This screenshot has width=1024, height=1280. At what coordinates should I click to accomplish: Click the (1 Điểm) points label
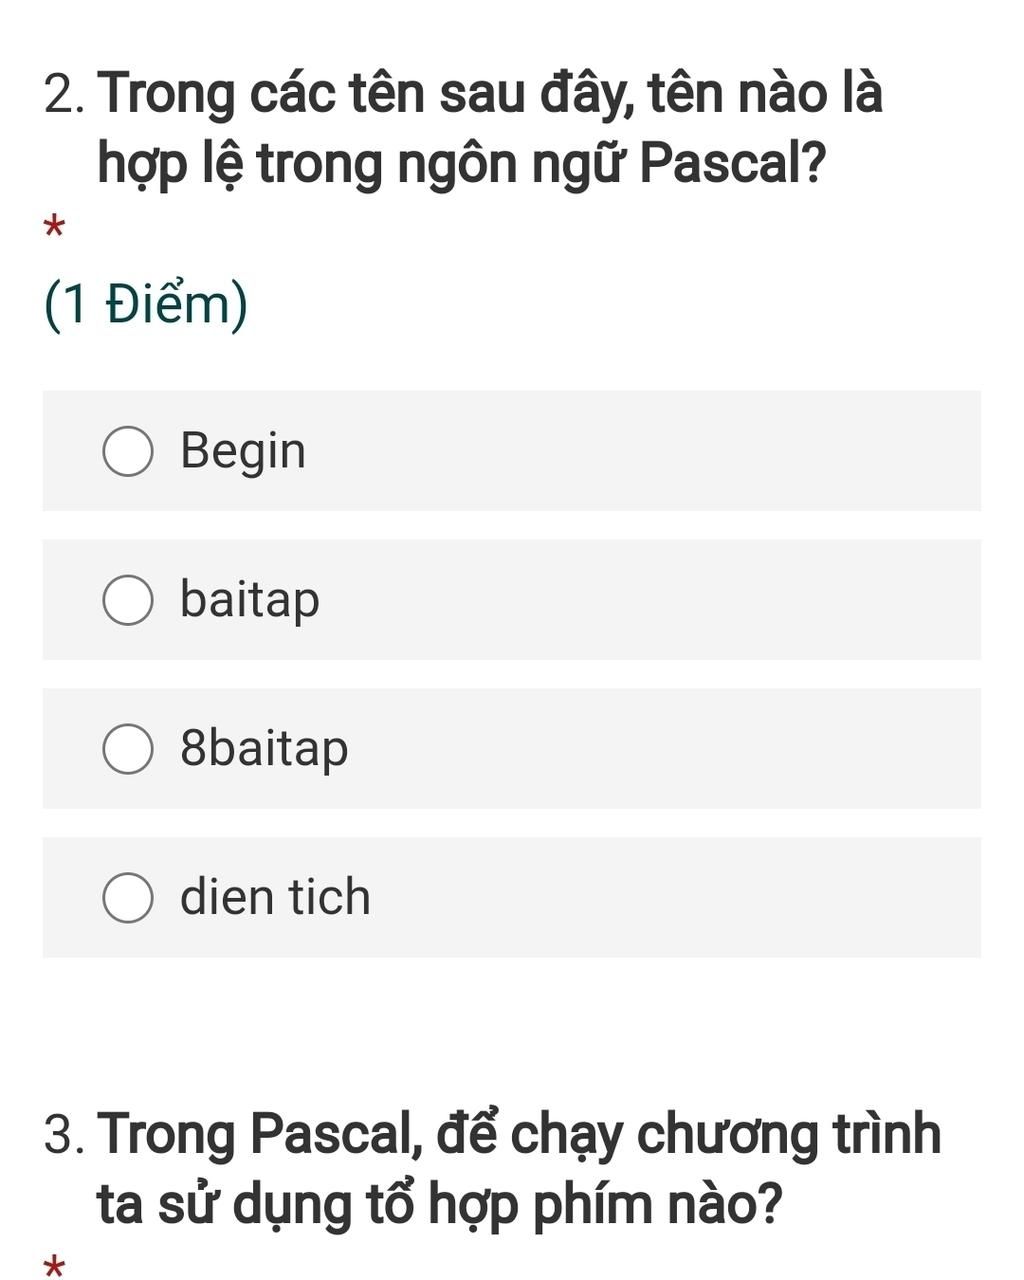(x=146, y=305)
